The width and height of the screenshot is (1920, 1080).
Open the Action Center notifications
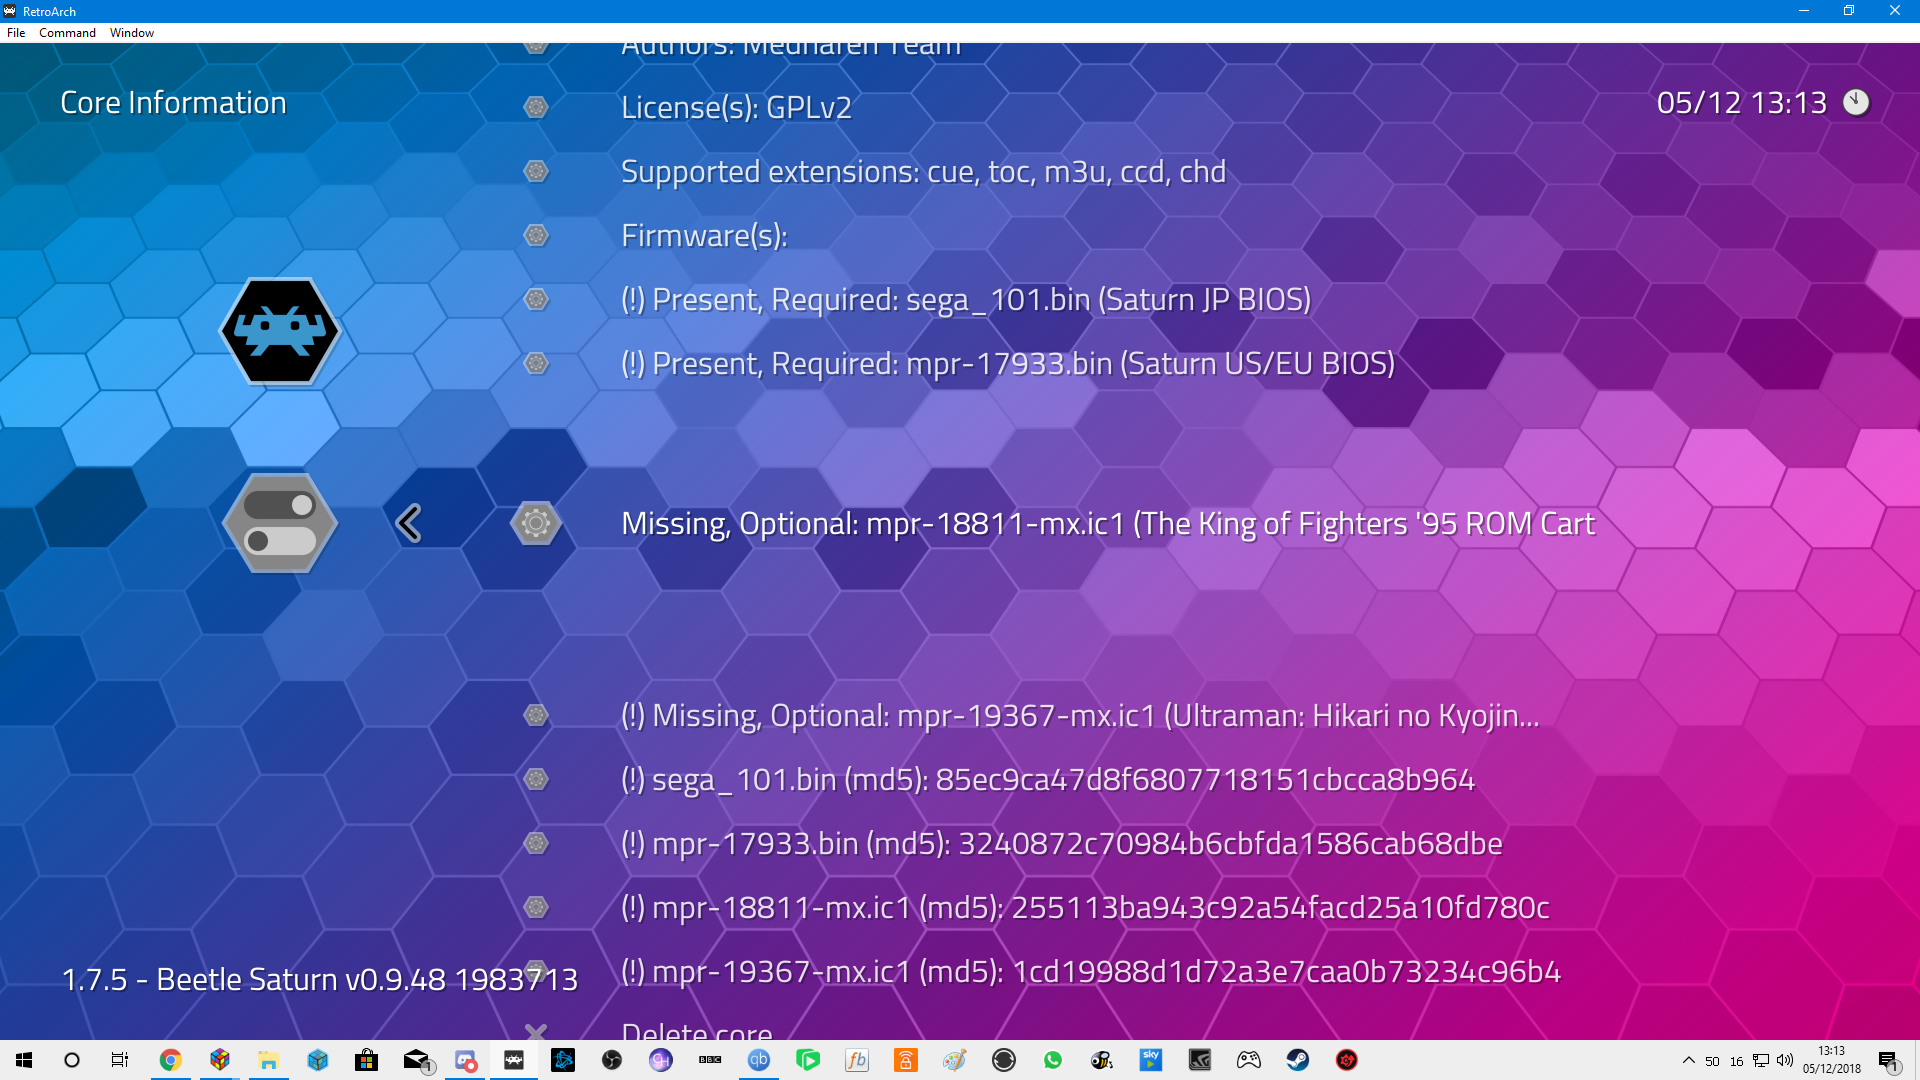click(x=1889, y=1061)
